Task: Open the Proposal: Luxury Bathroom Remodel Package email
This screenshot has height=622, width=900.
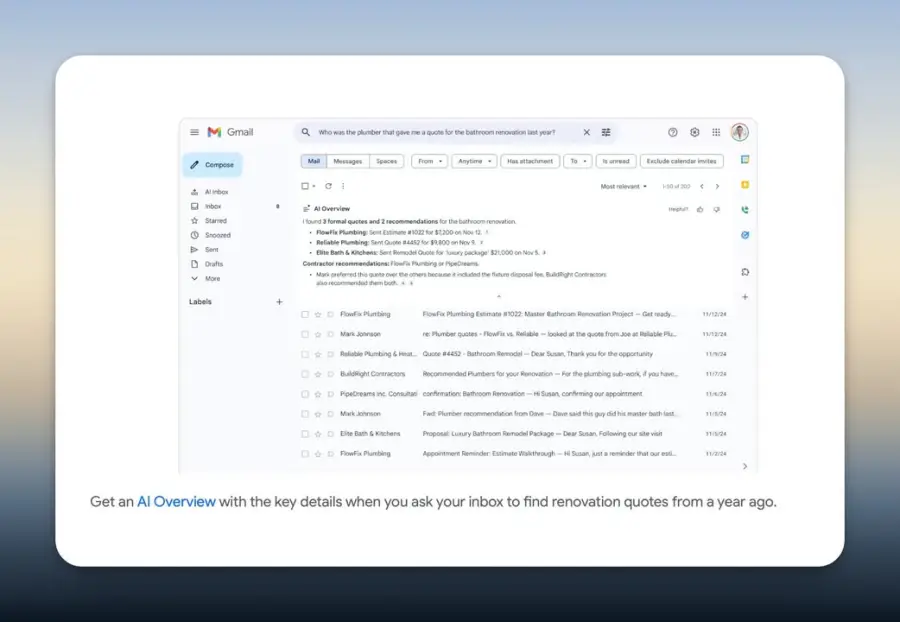Action: tap(514, 434)
